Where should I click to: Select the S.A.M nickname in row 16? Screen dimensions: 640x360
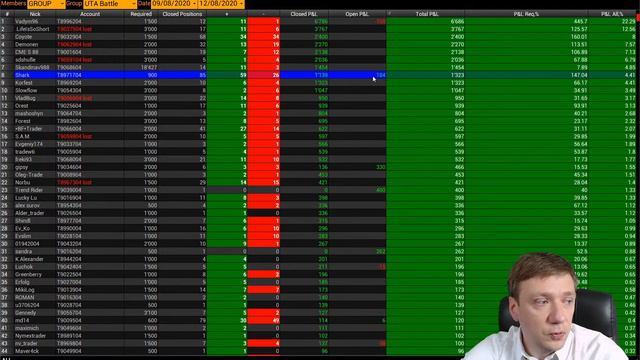[x=22, y=136]
